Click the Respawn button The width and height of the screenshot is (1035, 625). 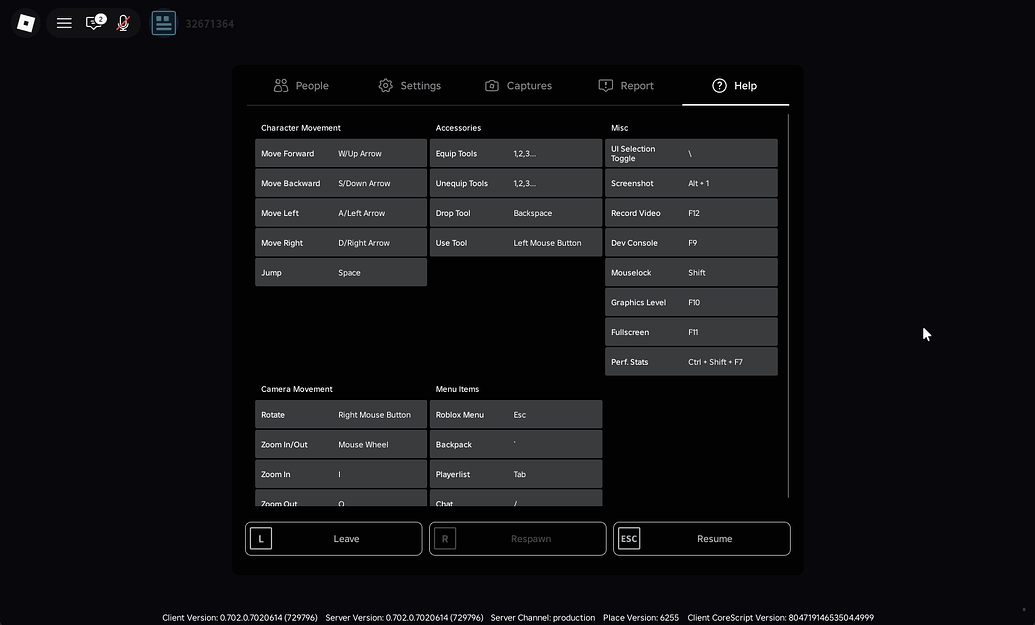point(518,539)
